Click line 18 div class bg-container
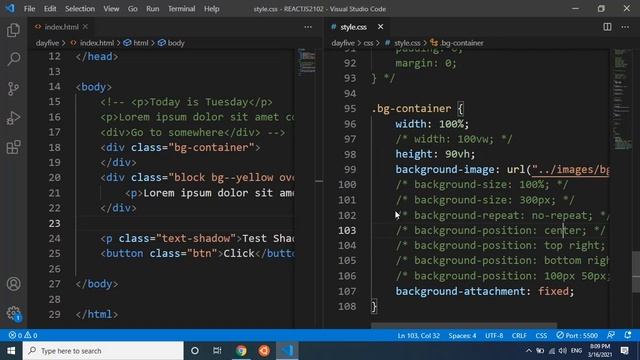 tap(180, 147)
